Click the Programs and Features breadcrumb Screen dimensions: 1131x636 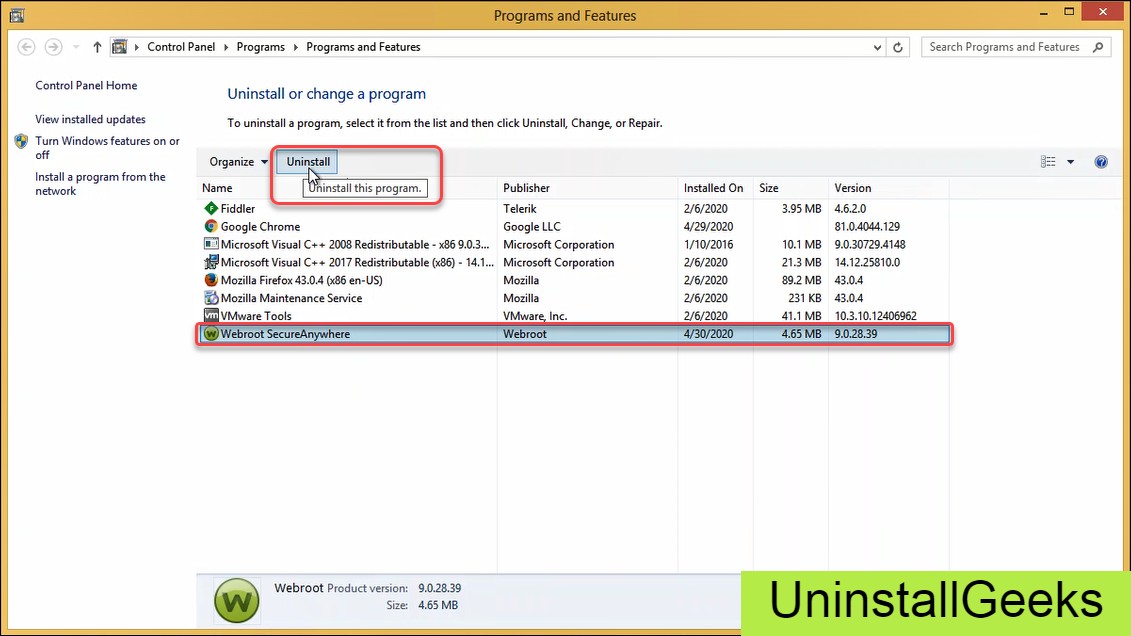coord(364,47)
